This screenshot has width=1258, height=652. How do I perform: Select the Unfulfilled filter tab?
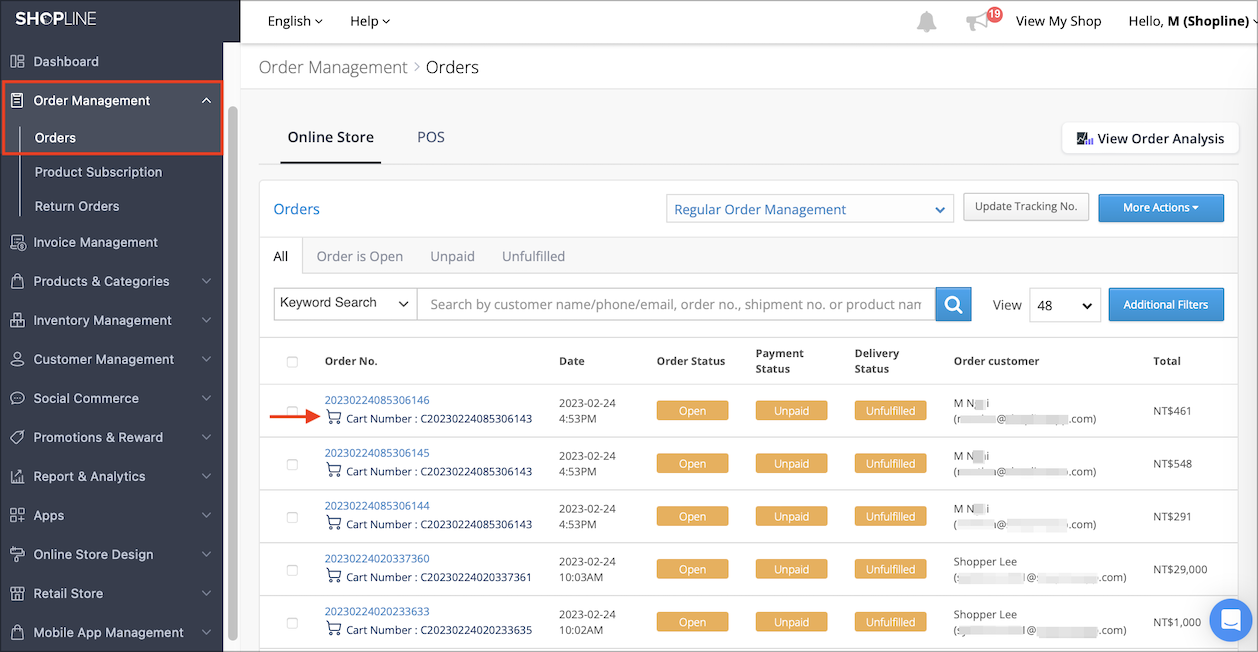533,256
